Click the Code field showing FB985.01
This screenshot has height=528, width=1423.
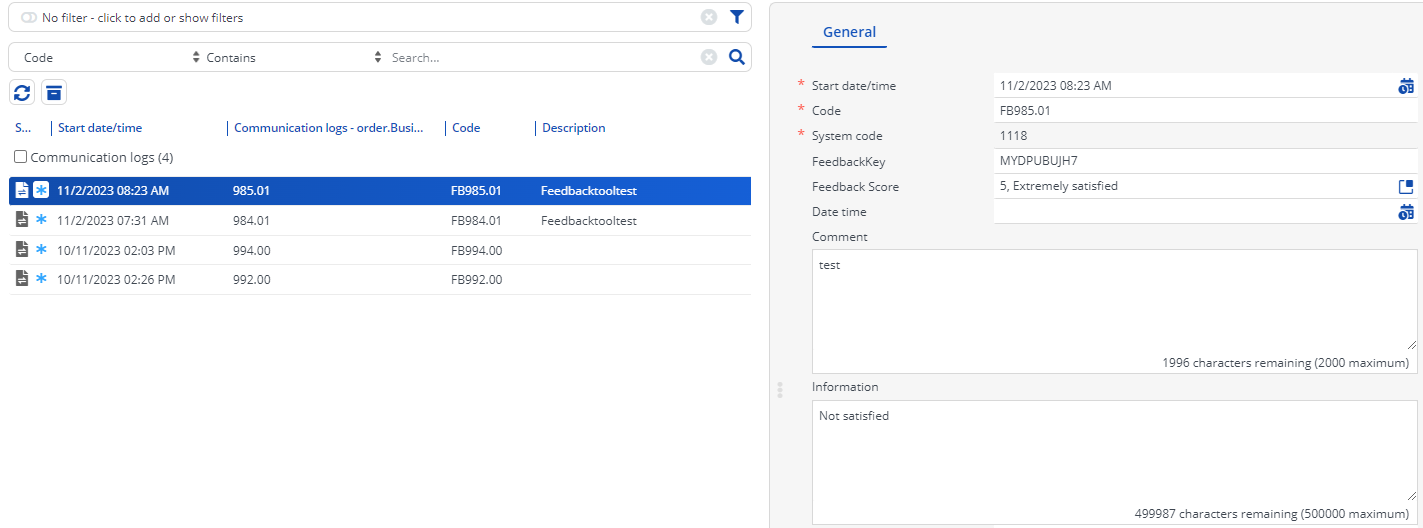[x=1205, y=111]
